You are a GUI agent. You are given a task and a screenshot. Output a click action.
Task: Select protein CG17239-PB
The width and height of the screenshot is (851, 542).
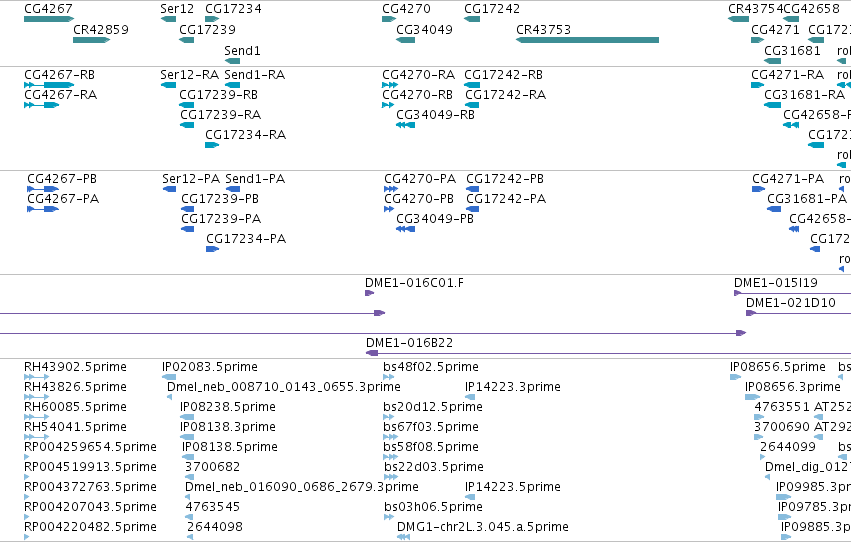(188, 209)
